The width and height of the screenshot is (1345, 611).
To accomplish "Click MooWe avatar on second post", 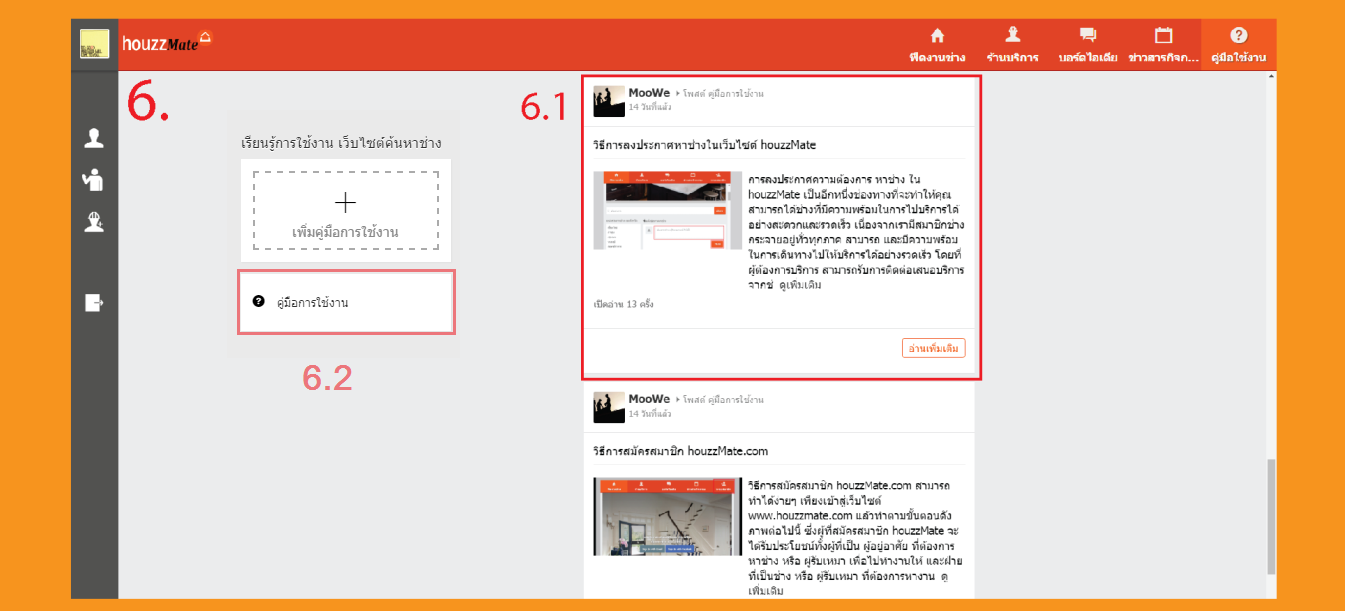I will (x=609, y=408).
